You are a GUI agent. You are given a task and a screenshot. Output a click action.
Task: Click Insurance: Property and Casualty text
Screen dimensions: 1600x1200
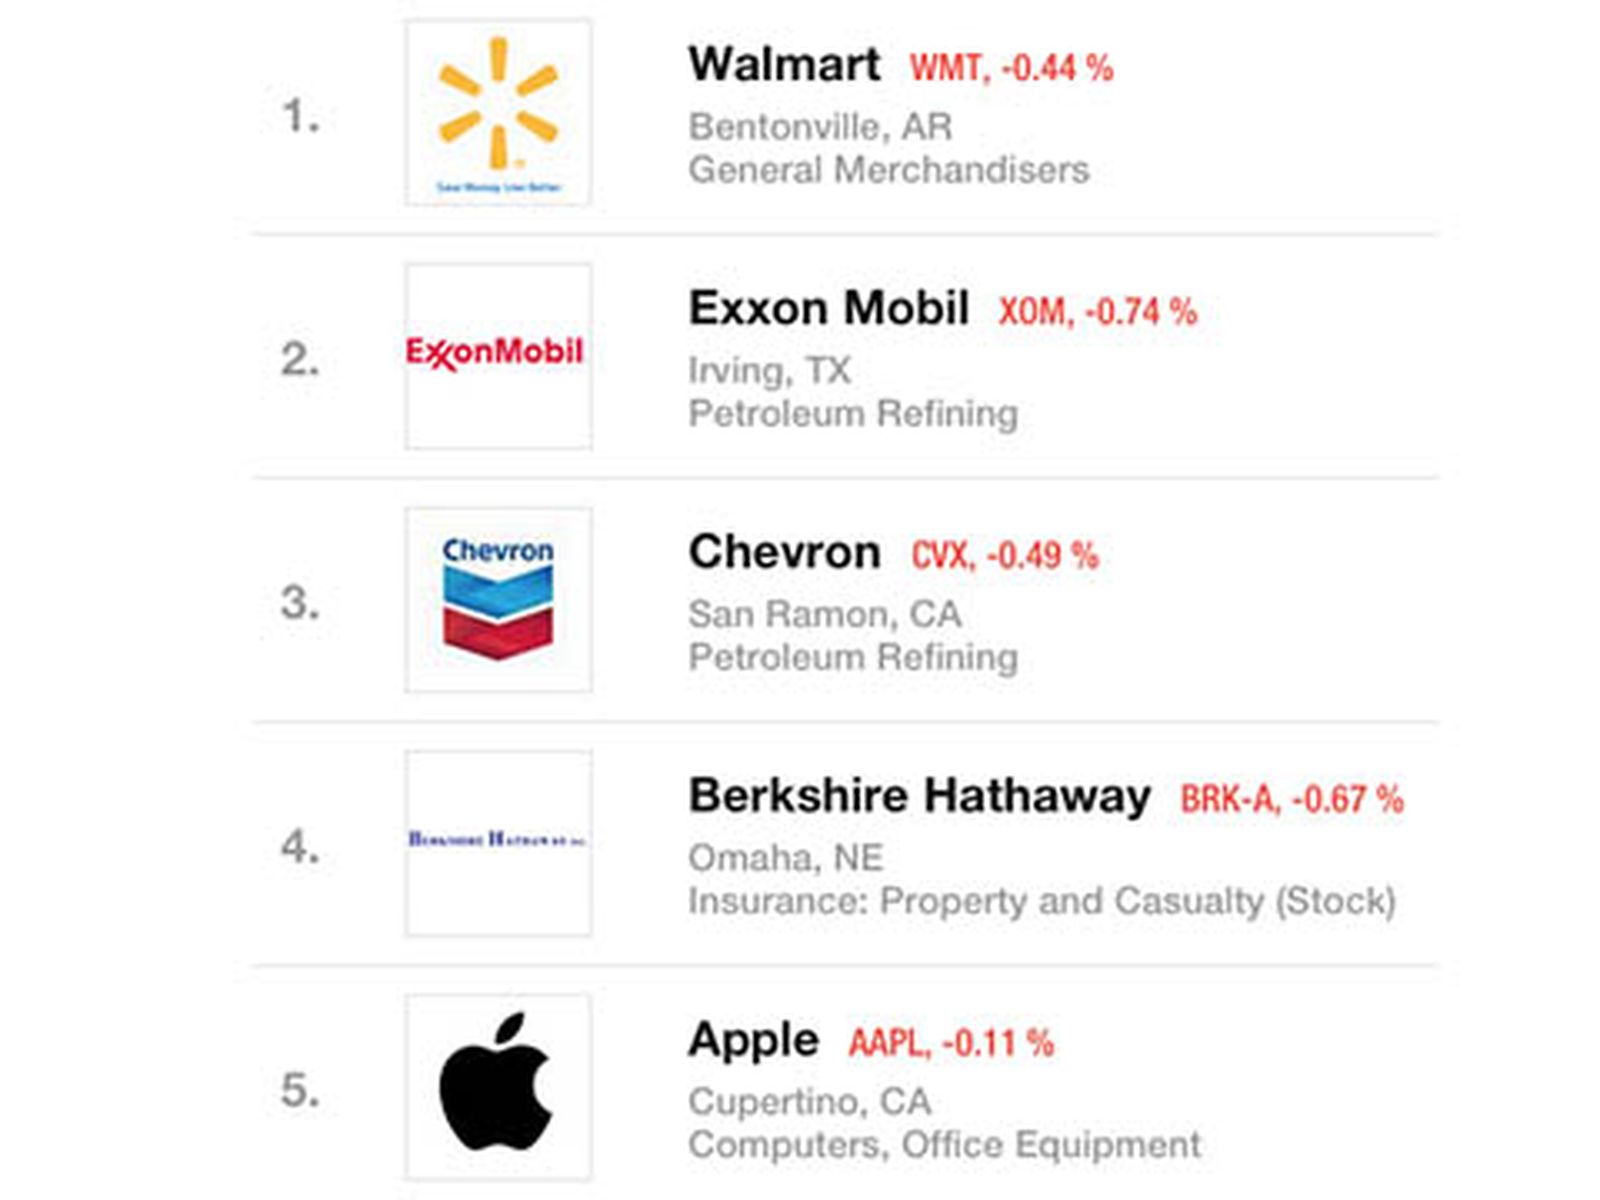tap(1040, 901)
